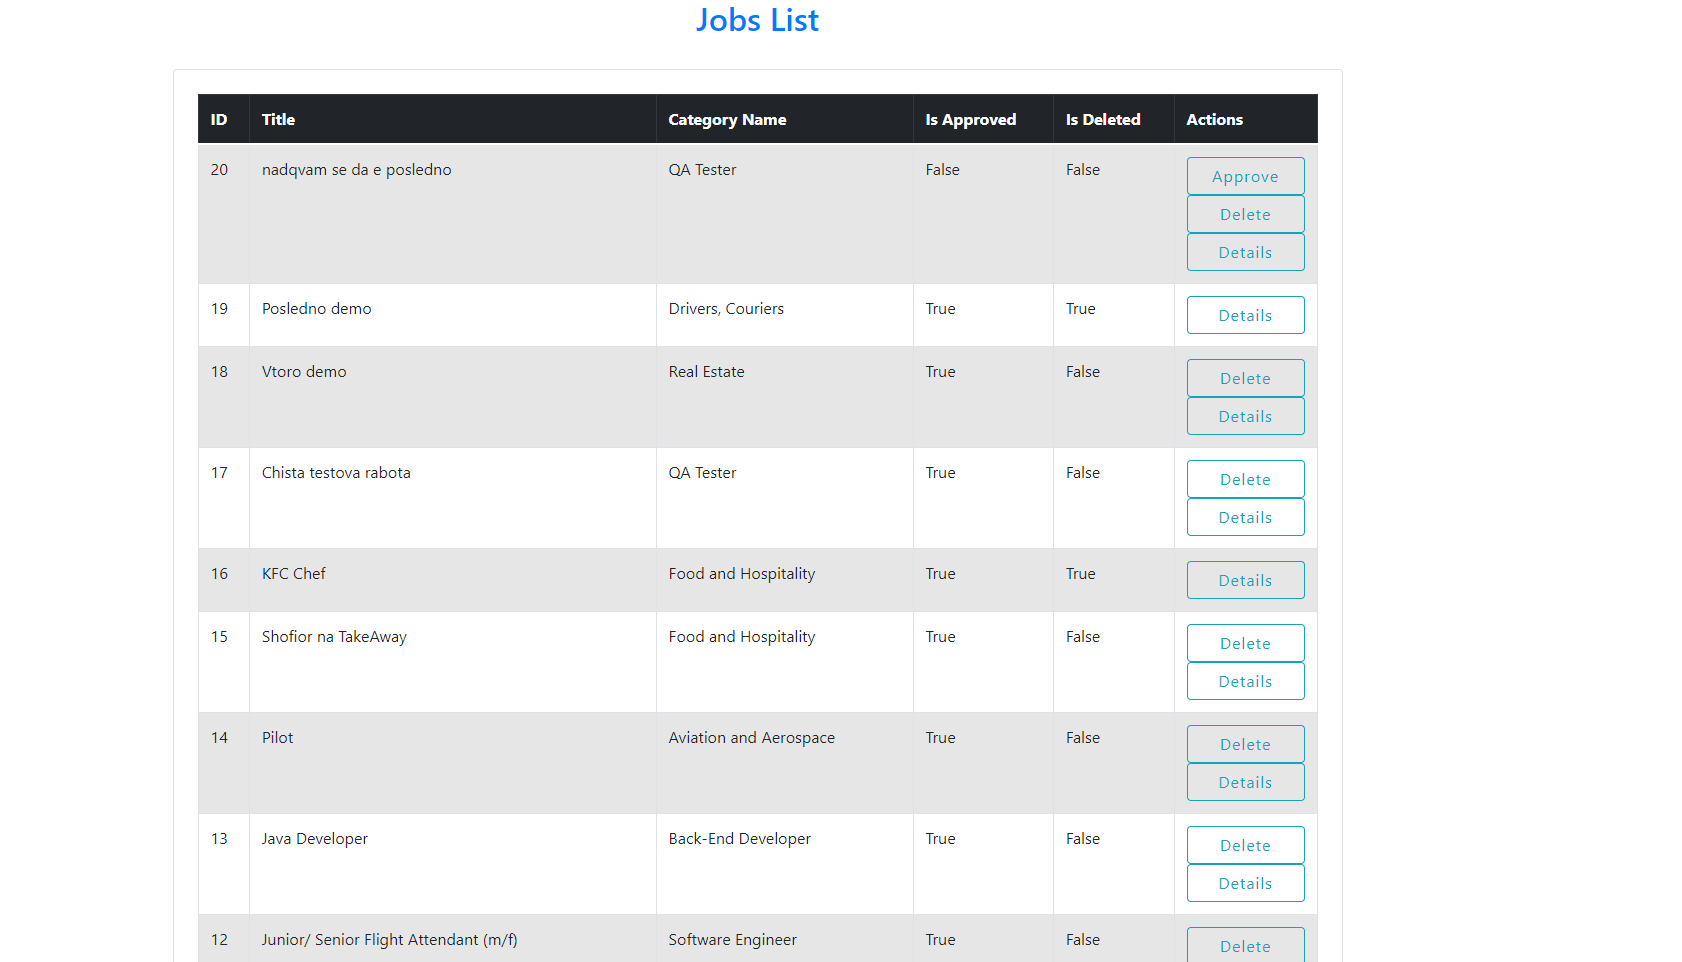View details of "Posledno demo"

click(x=1245, y=314)
